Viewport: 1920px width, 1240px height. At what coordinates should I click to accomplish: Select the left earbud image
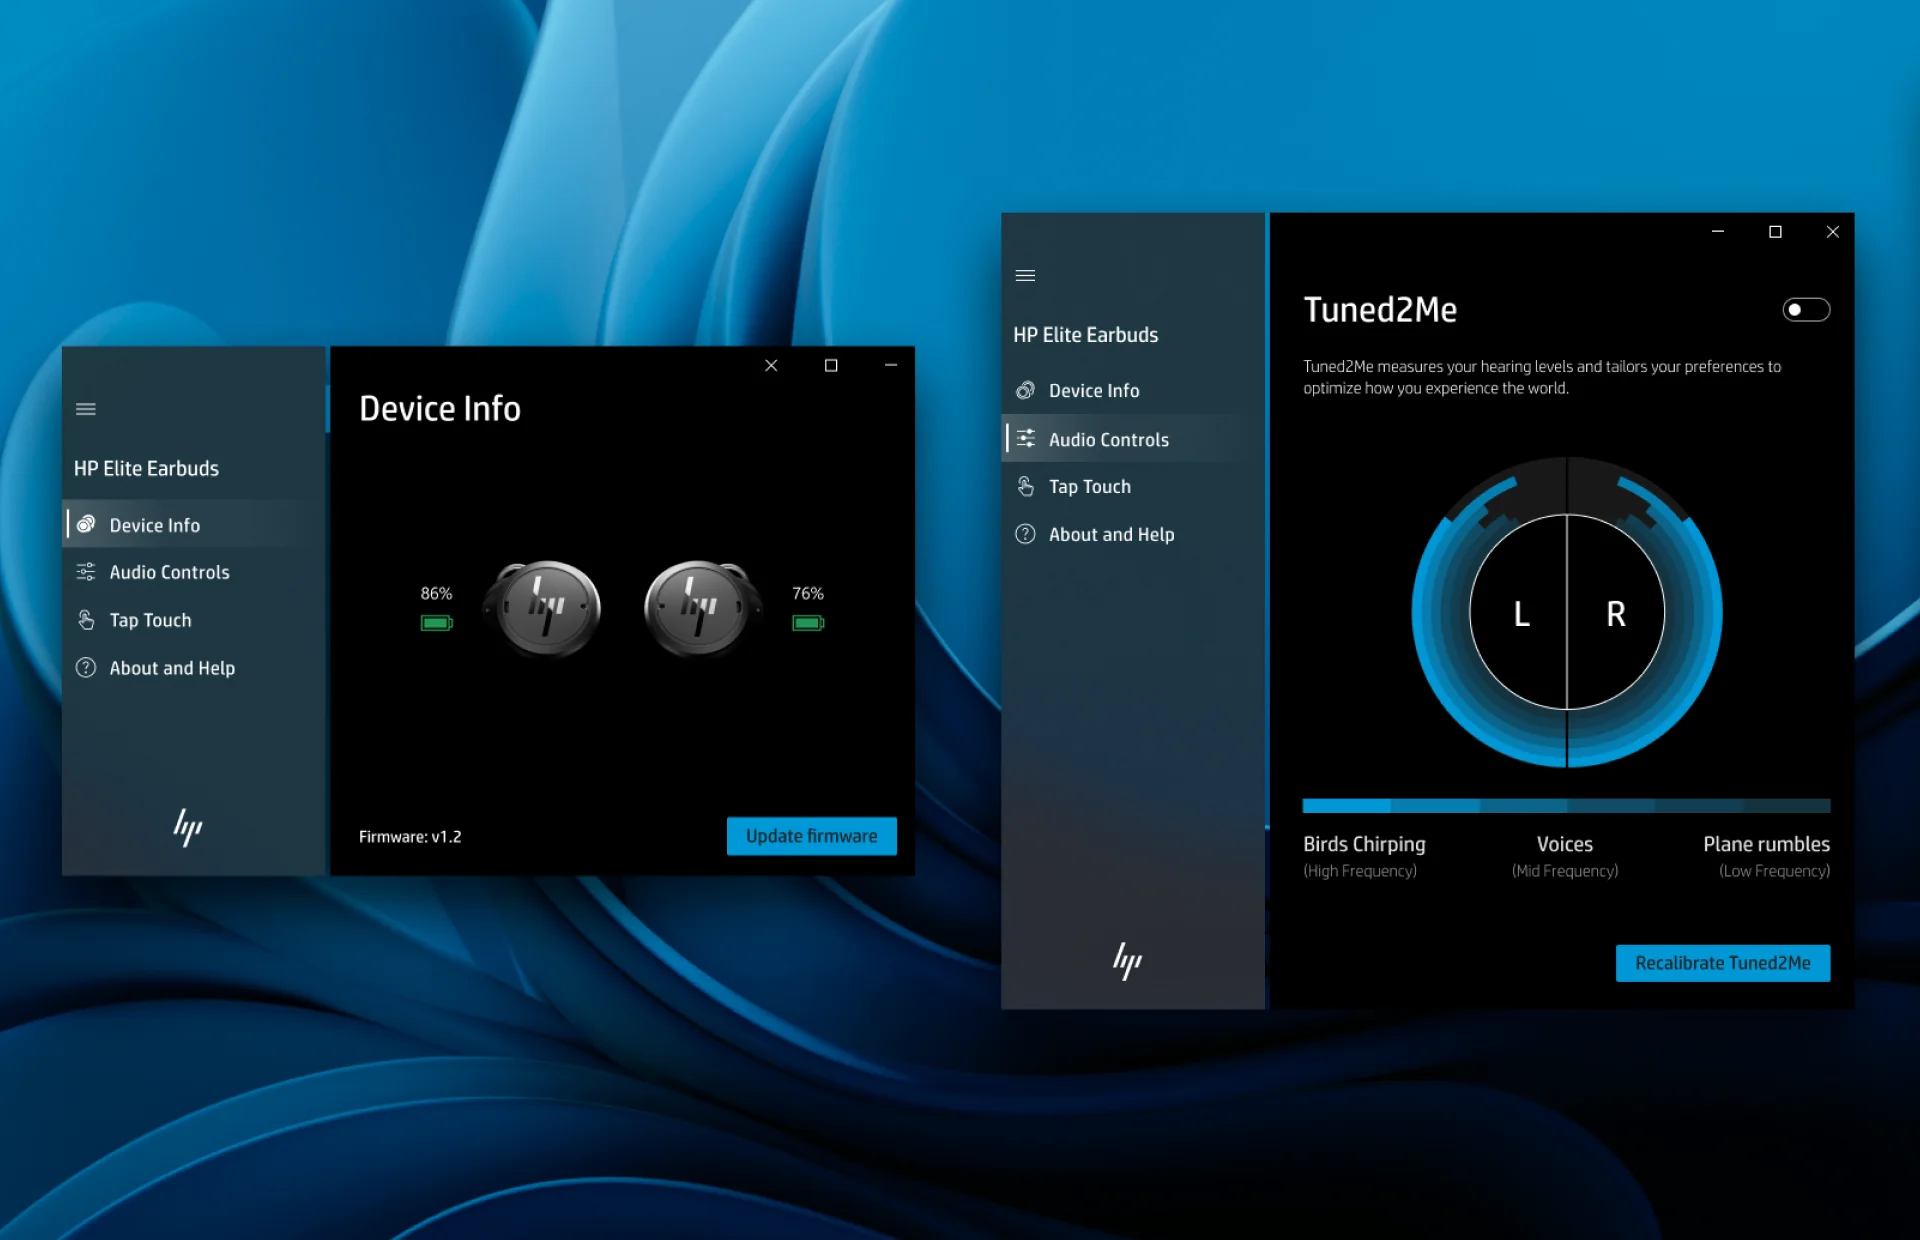pyautogui.click(x=542, y=608)
